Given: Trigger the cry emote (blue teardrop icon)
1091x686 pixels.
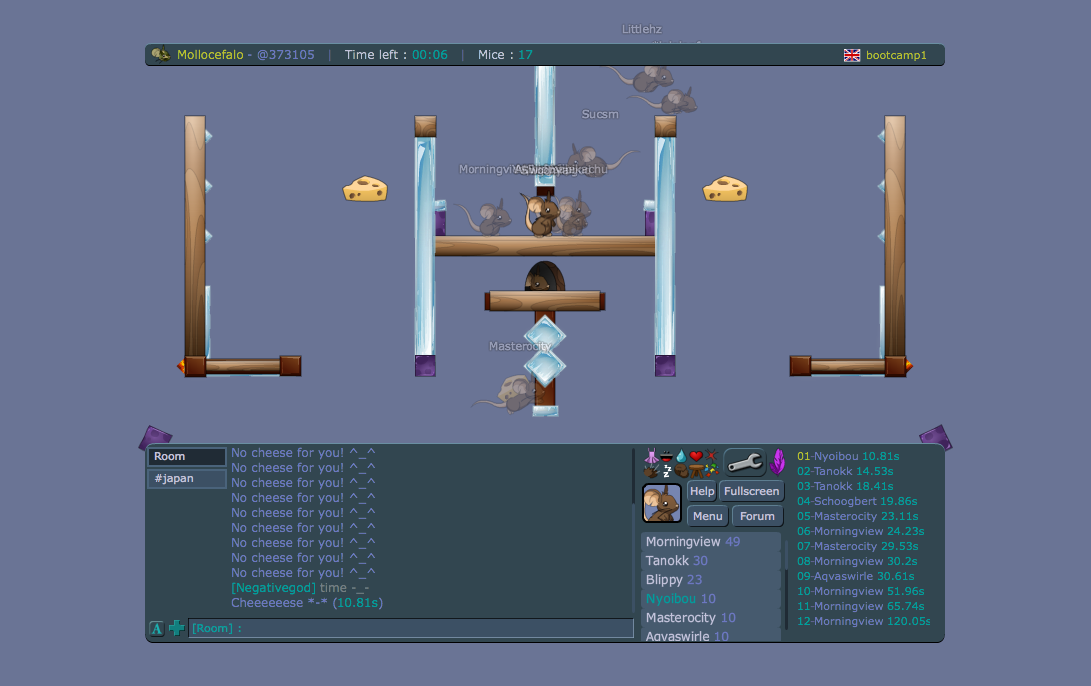Looking at the screenshot, I should click(x=681, y=456).
